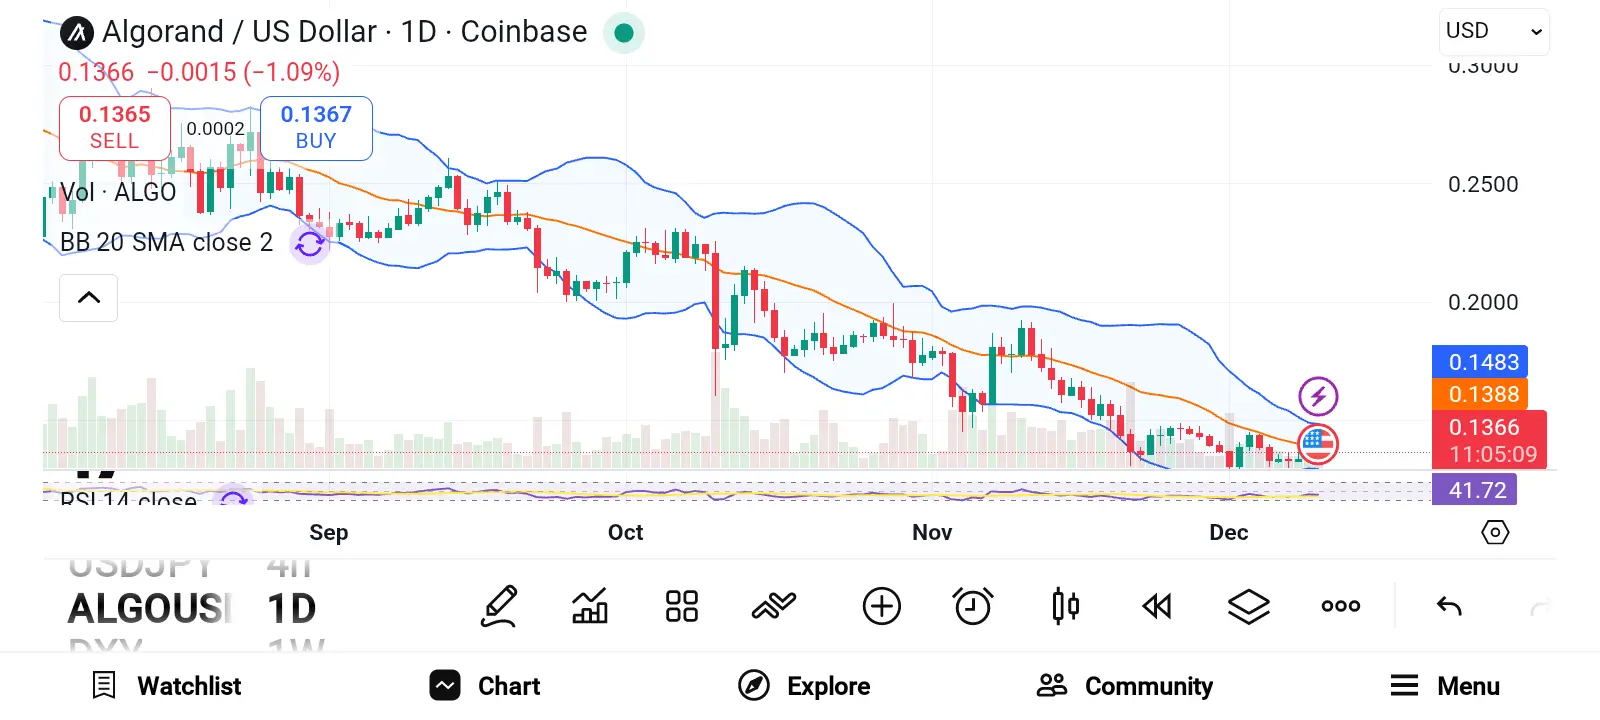
Task: Click the 0.1365 SELL button
Action: click(115, 128)
